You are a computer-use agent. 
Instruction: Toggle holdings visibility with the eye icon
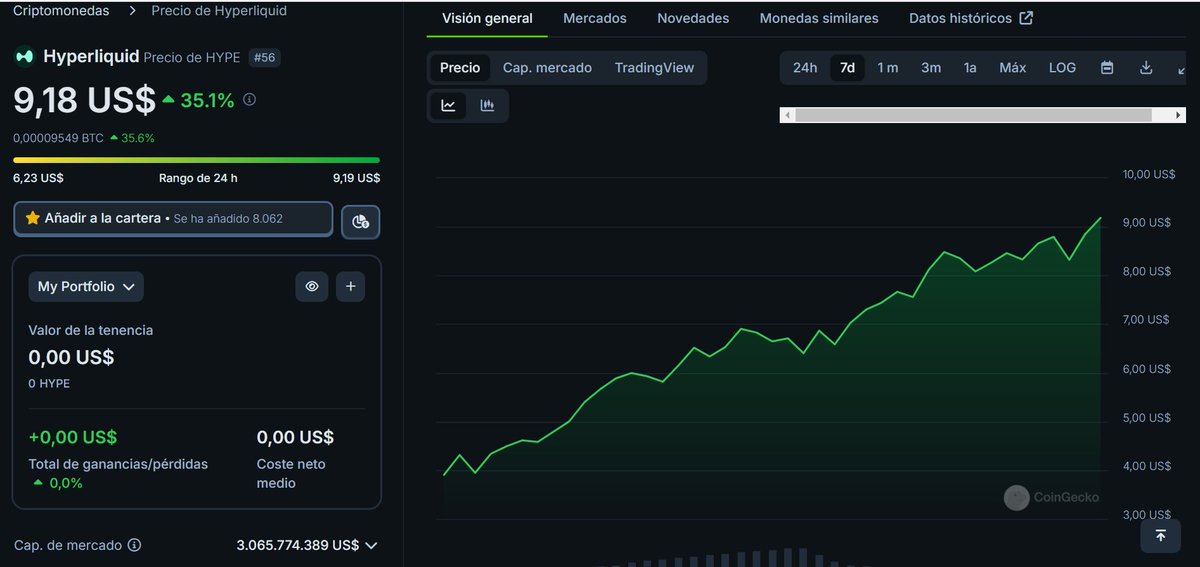pos(312,287)
